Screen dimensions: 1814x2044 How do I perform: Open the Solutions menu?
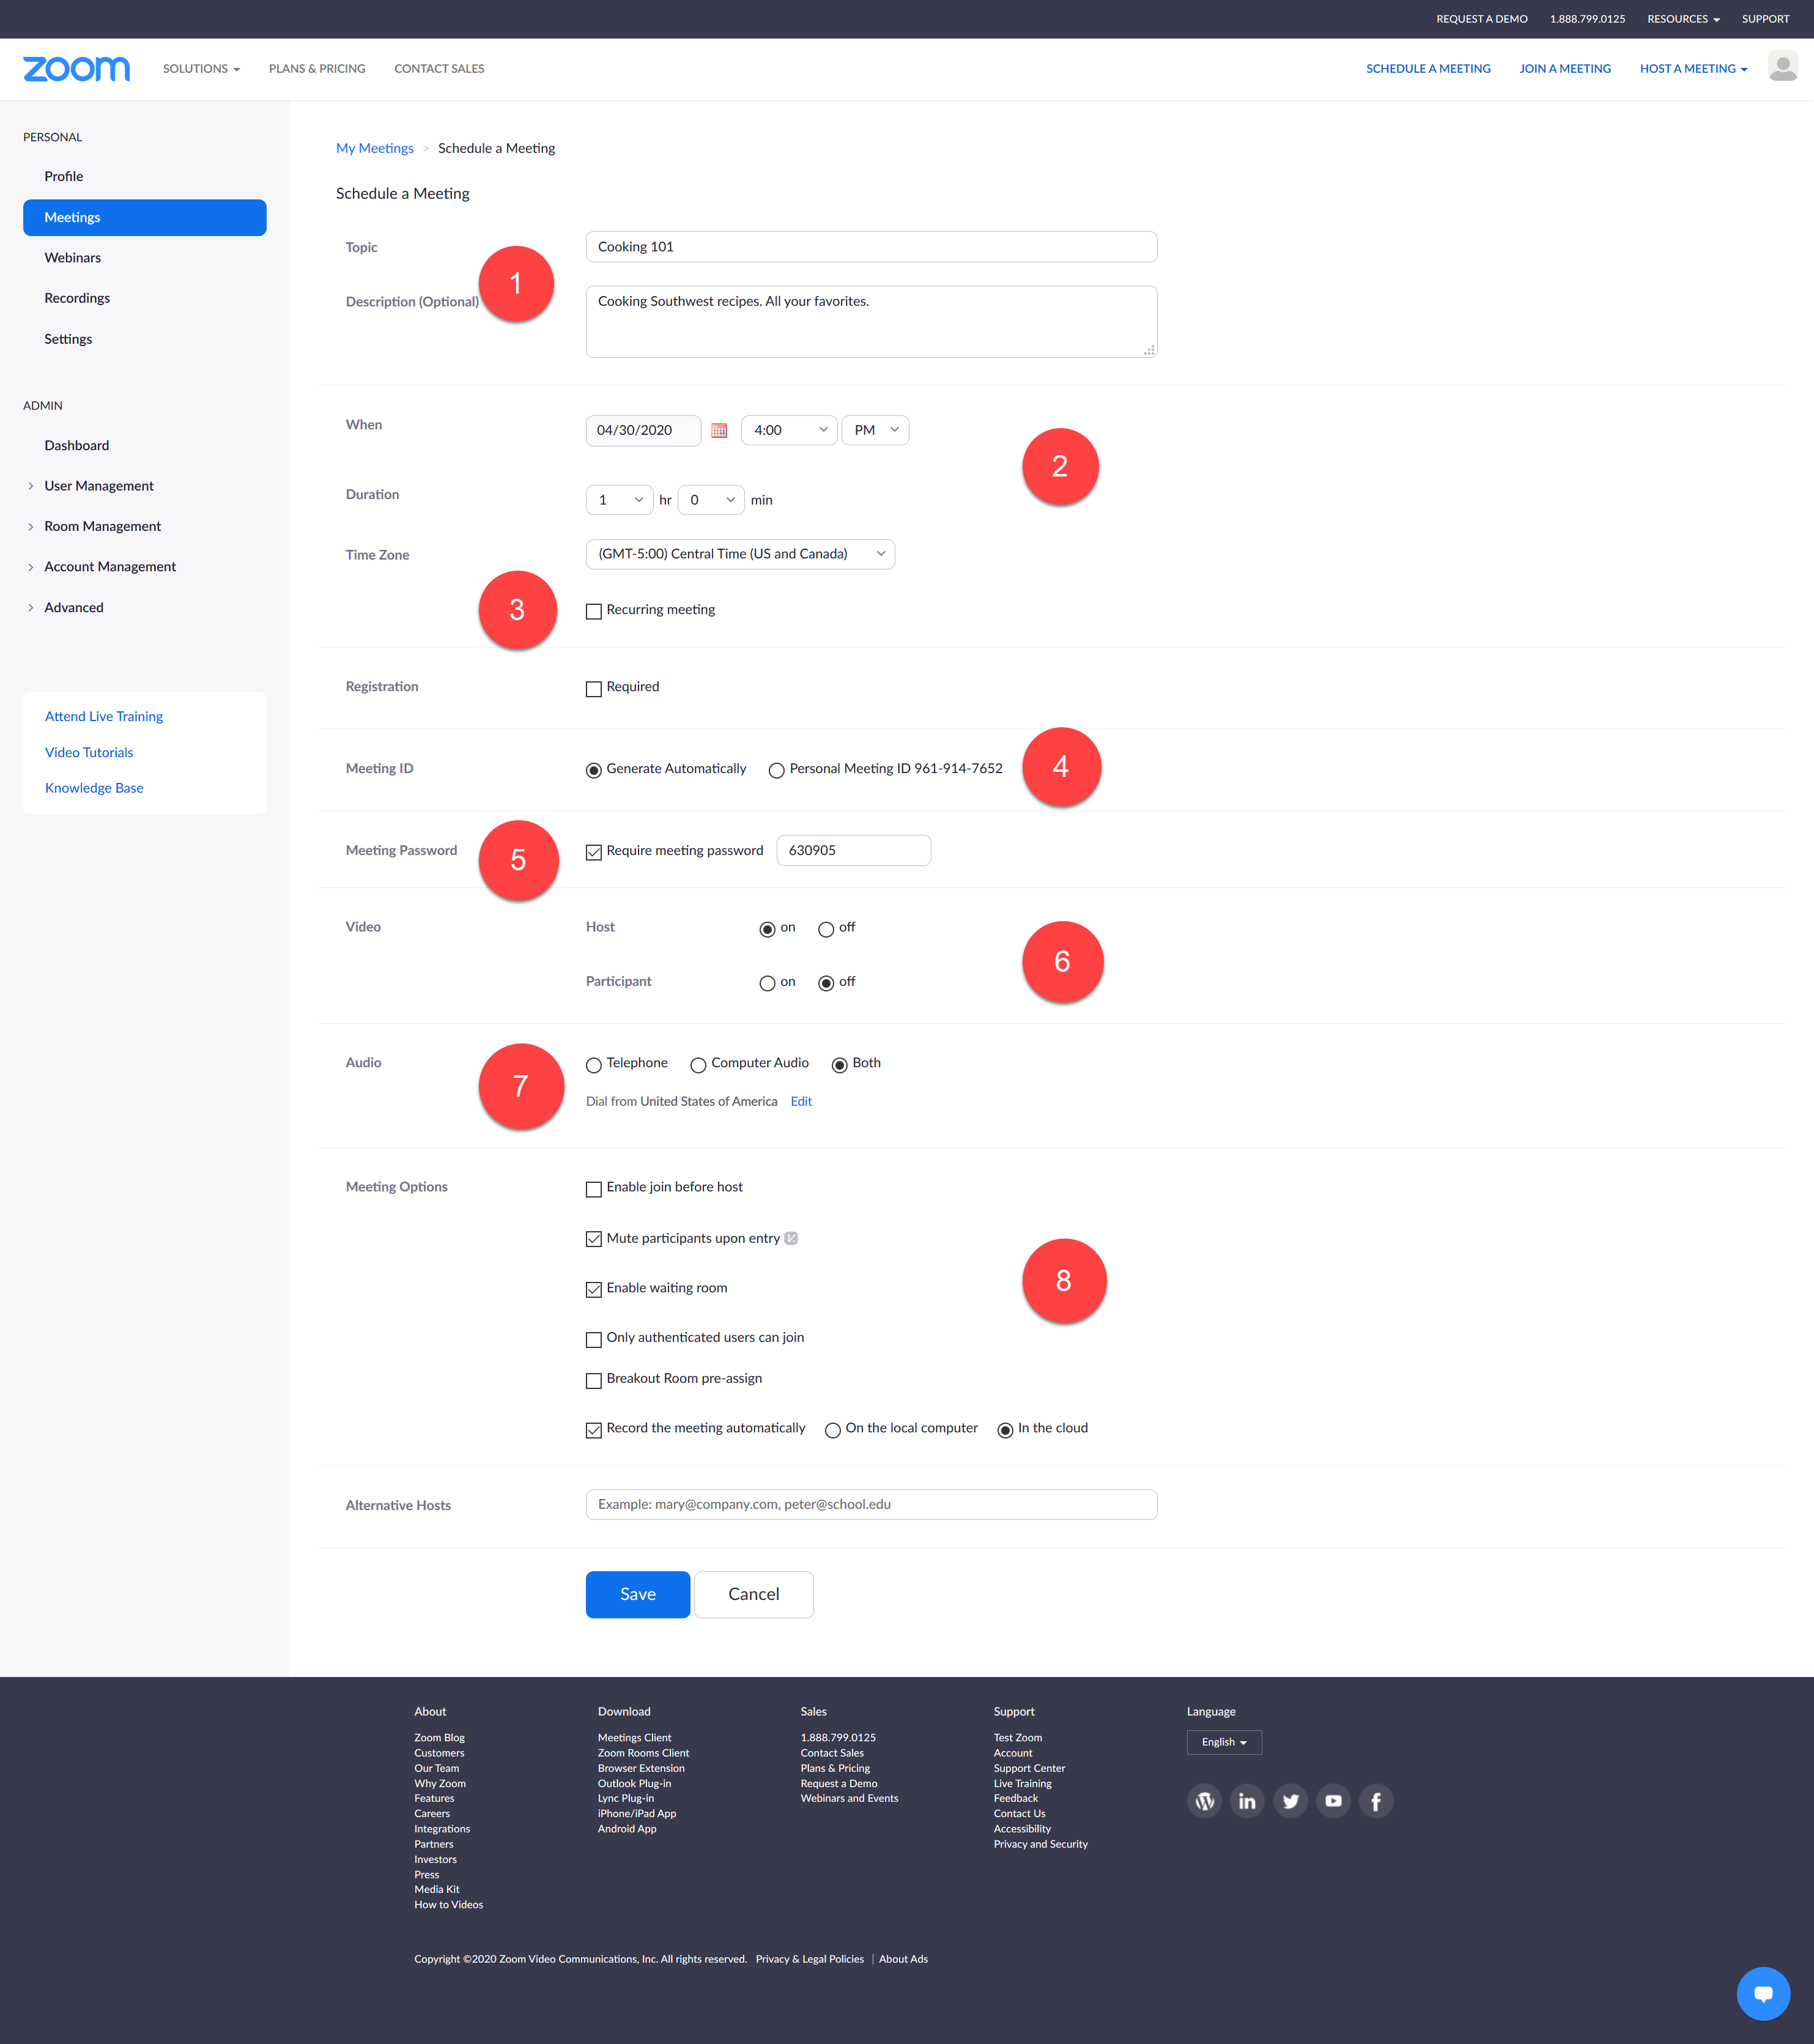[x=201, y=69]
